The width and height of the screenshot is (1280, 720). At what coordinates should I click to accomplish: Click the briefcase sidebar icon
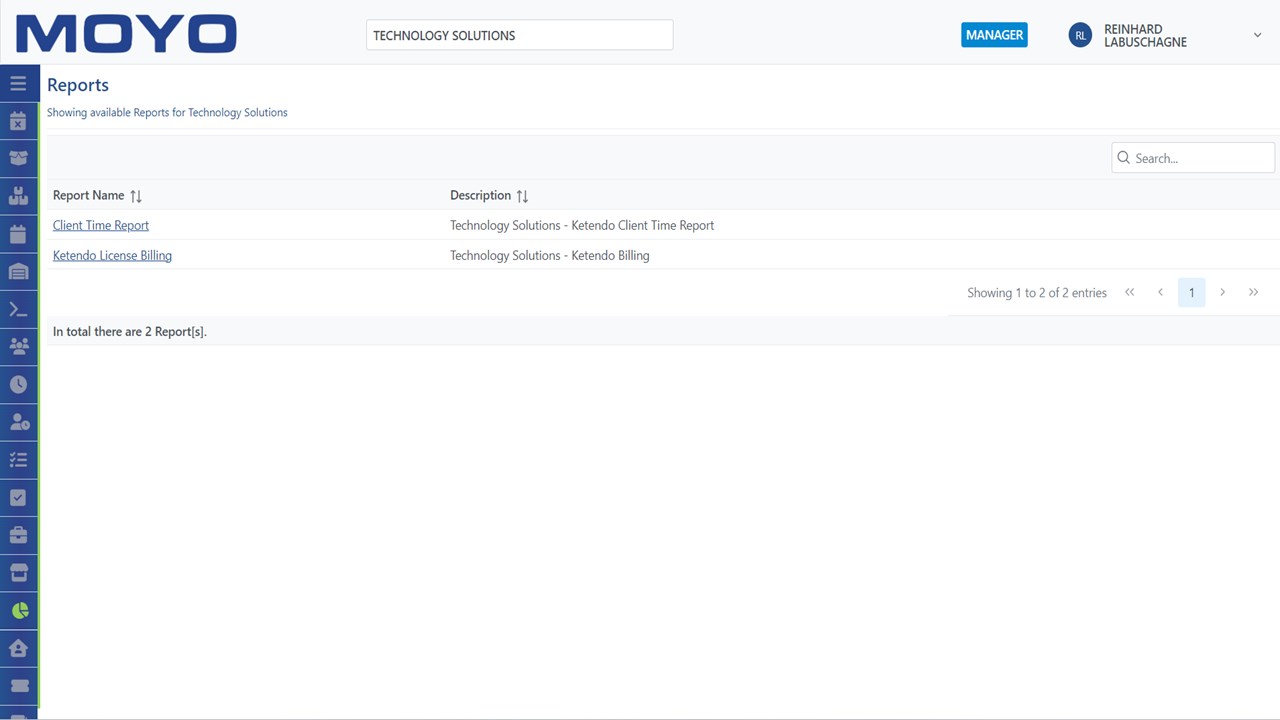coord(18,535)
